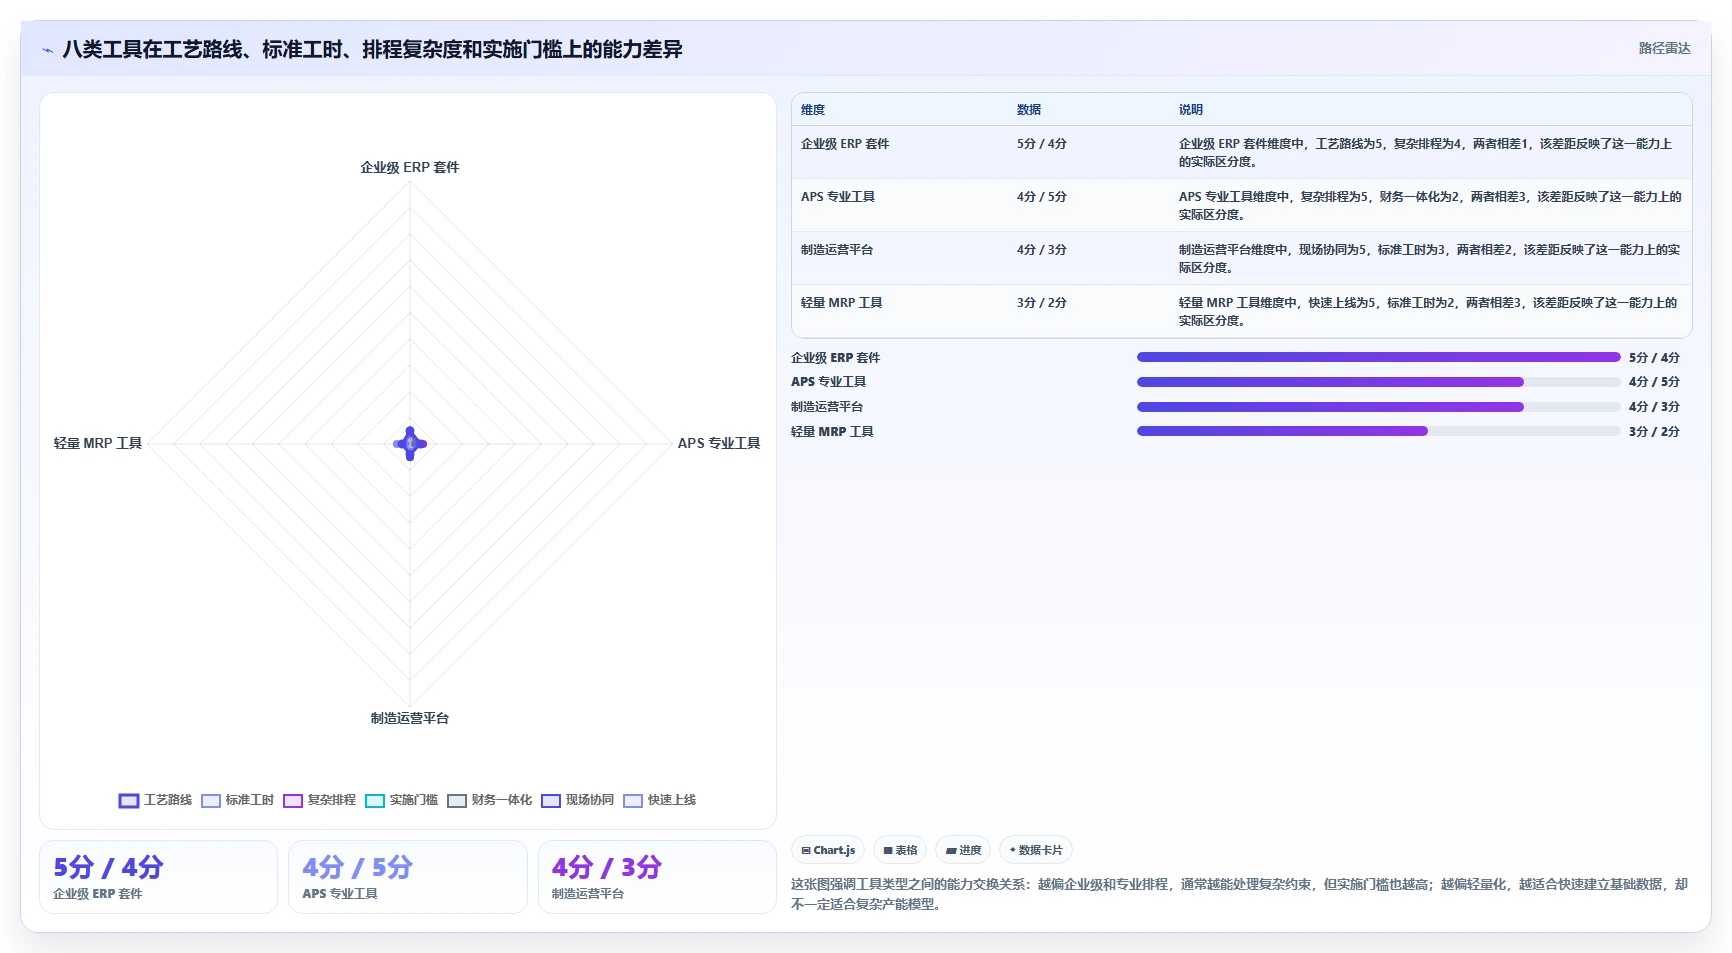Select the APS 专业工具 radar axis label
Image resolution: width=1732 pixels, height=953 pixels.
[x=719, y=443]
